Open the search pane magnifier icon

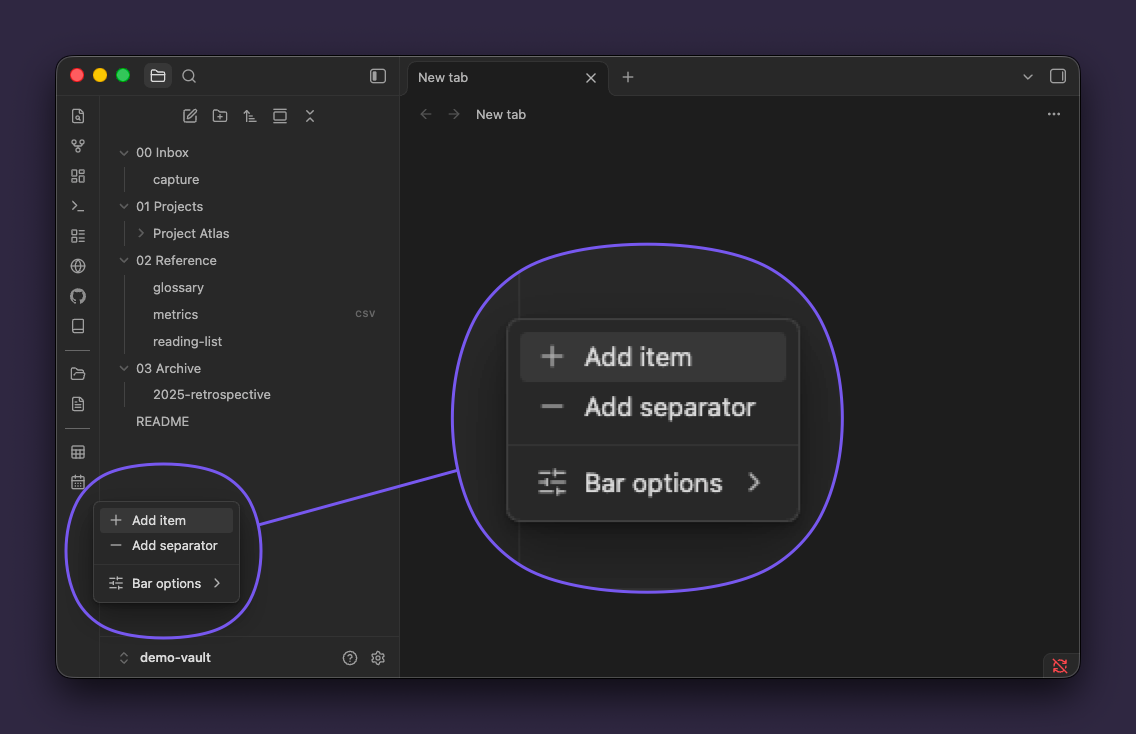pyautogui.click(x=189, y=76)
